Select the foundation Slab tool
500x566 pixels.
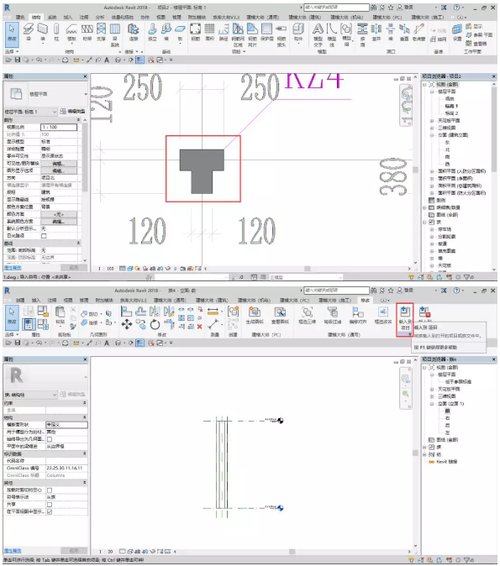coord(180,32)
